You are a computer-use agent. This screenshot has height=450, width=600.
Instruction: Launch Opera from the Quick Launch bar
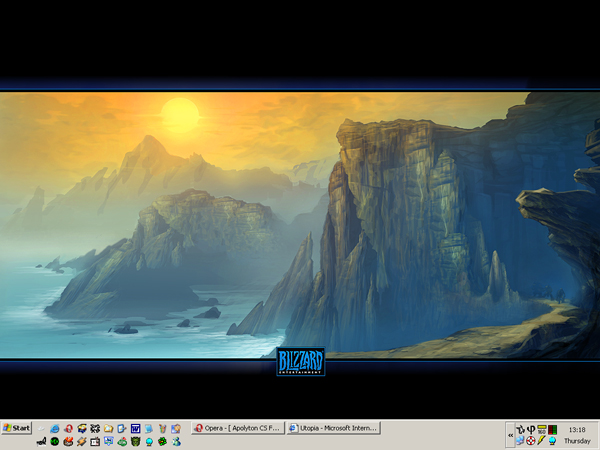pos(68,429)
